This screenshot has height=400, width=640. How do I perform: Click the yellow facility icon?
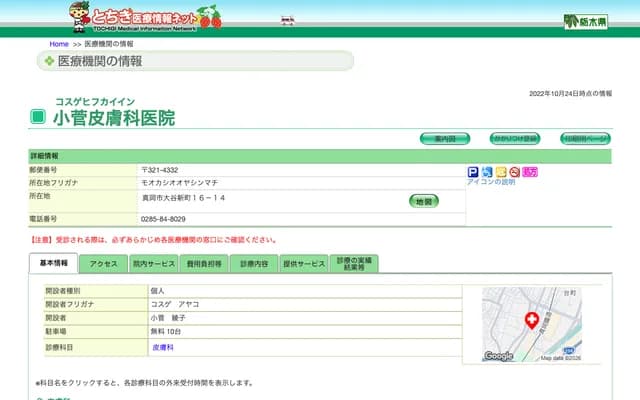501,172
